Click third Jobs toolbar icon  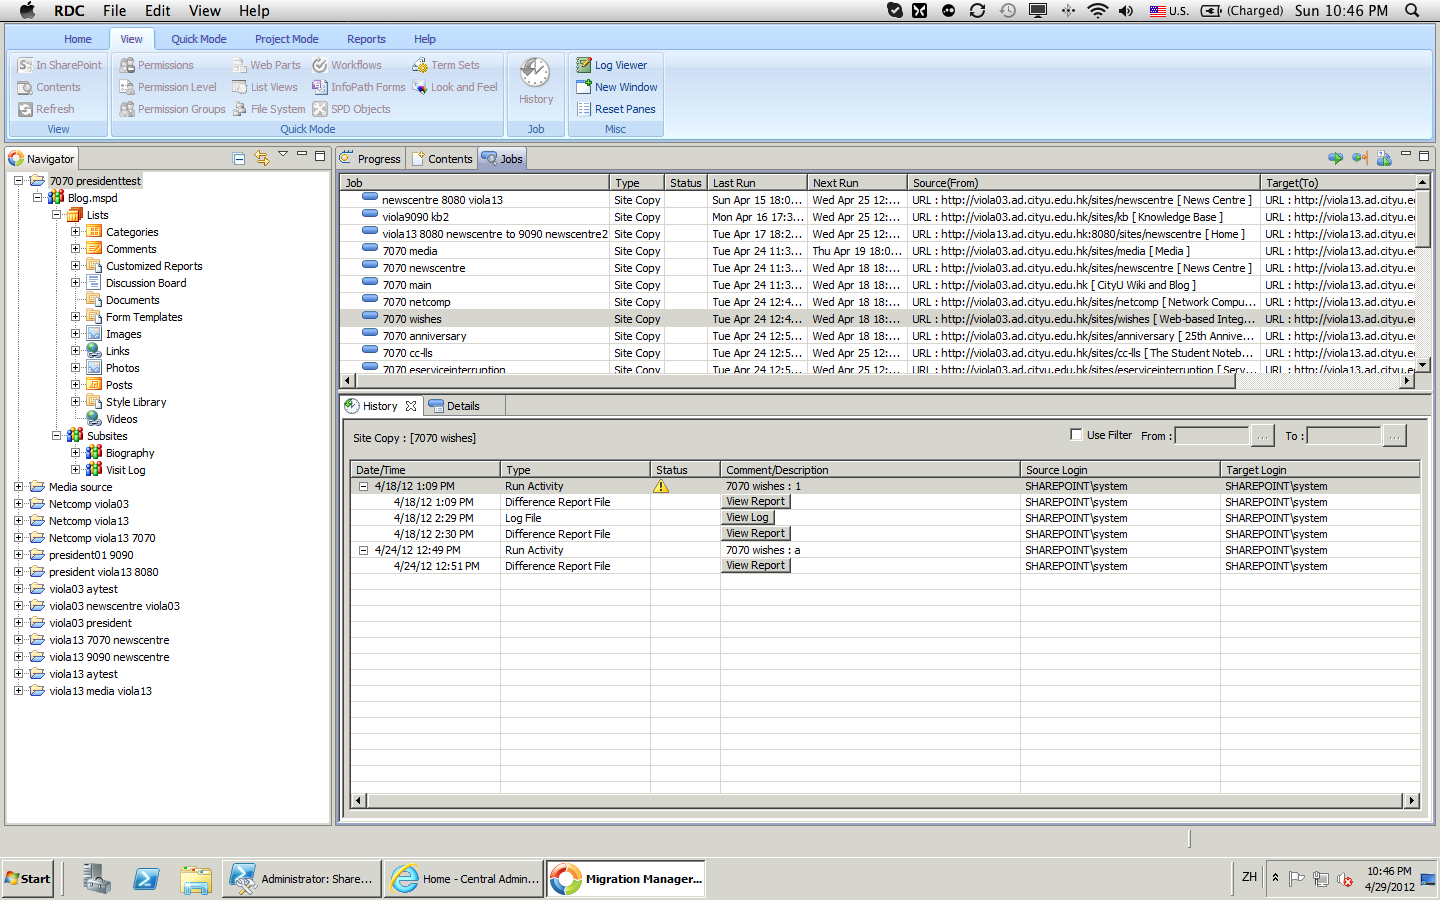[x=1384, y=158]
